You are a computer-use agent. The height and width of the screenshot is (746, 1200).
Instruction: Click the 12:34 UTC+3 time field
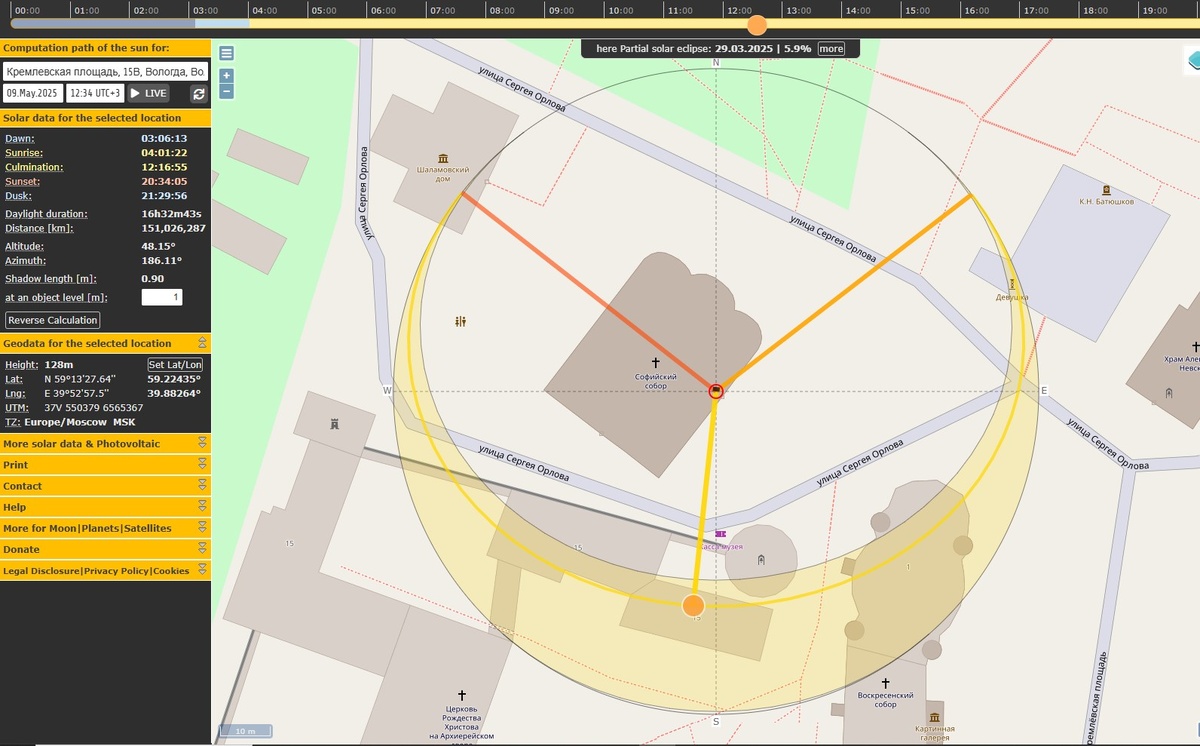coord(95,93)
